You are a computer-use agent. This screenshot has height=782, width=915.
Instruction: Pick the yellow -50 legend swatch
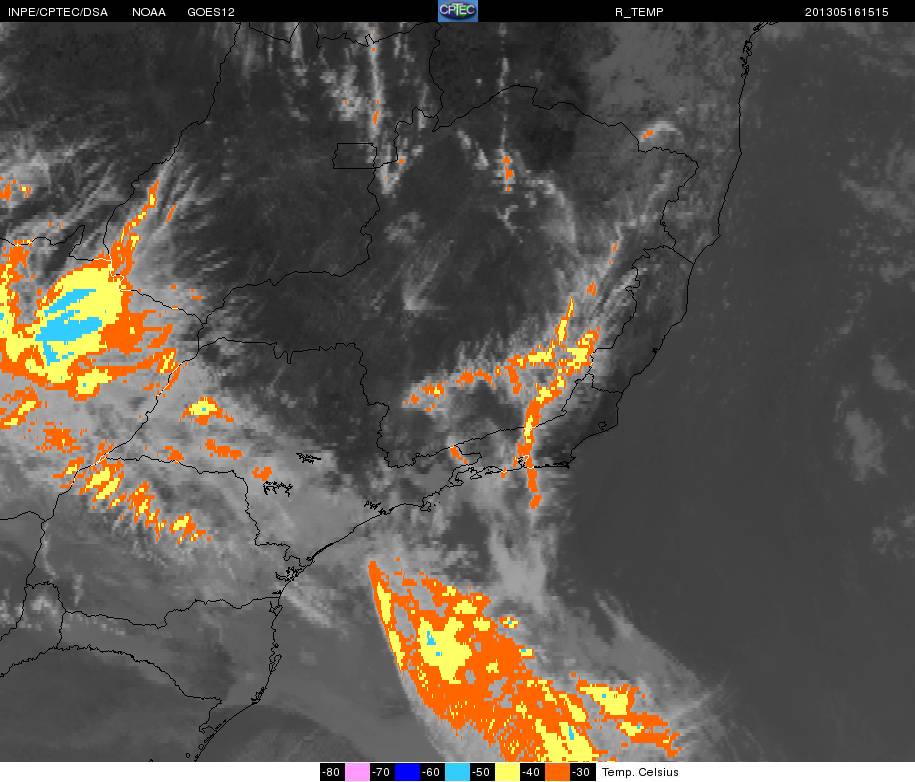[x=508, y=772]
